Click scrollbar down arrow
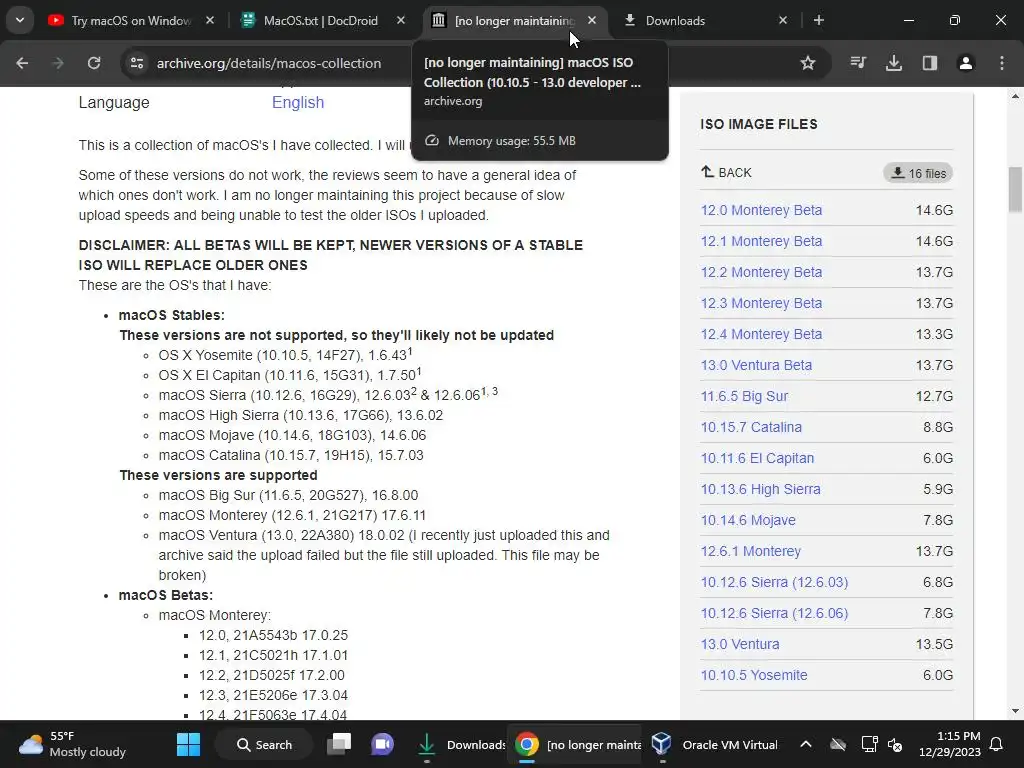Viewport: 1024px width, 768px height. 1015,711
